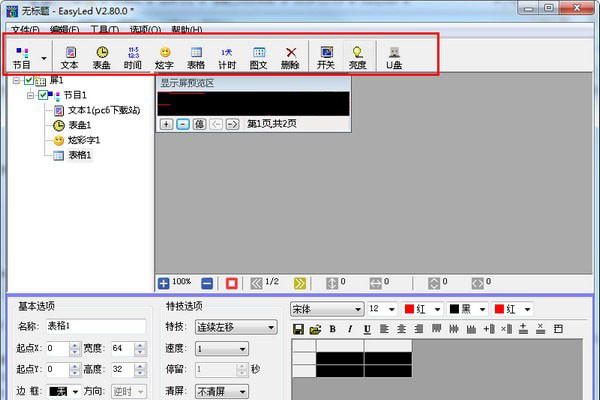
Task: Click the 删除 (Delete) toolbar icon
Action: [290, 56]
